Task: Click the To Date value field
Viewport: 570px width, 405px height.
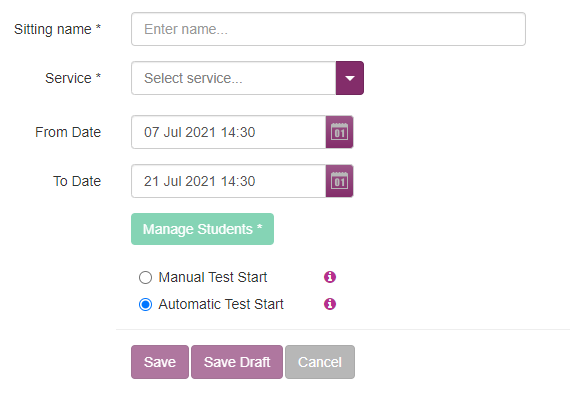Action: coord(229,181)
